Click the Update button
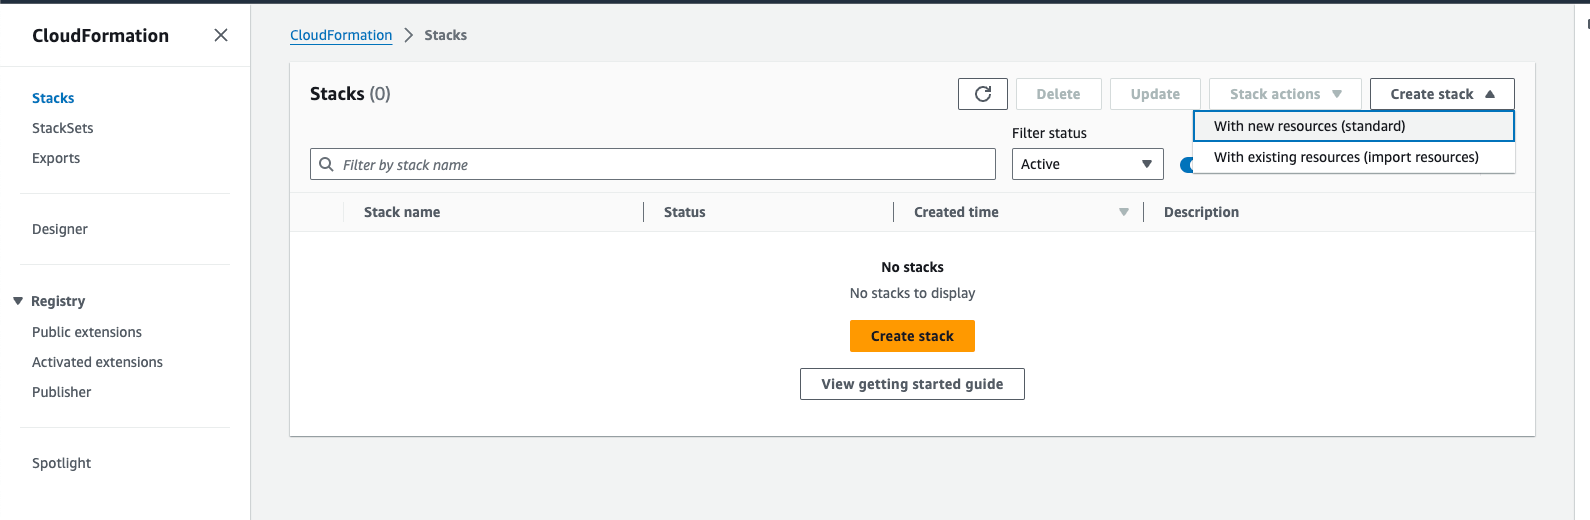This screenshot has width=1590, height=520. coord(1155,94)
